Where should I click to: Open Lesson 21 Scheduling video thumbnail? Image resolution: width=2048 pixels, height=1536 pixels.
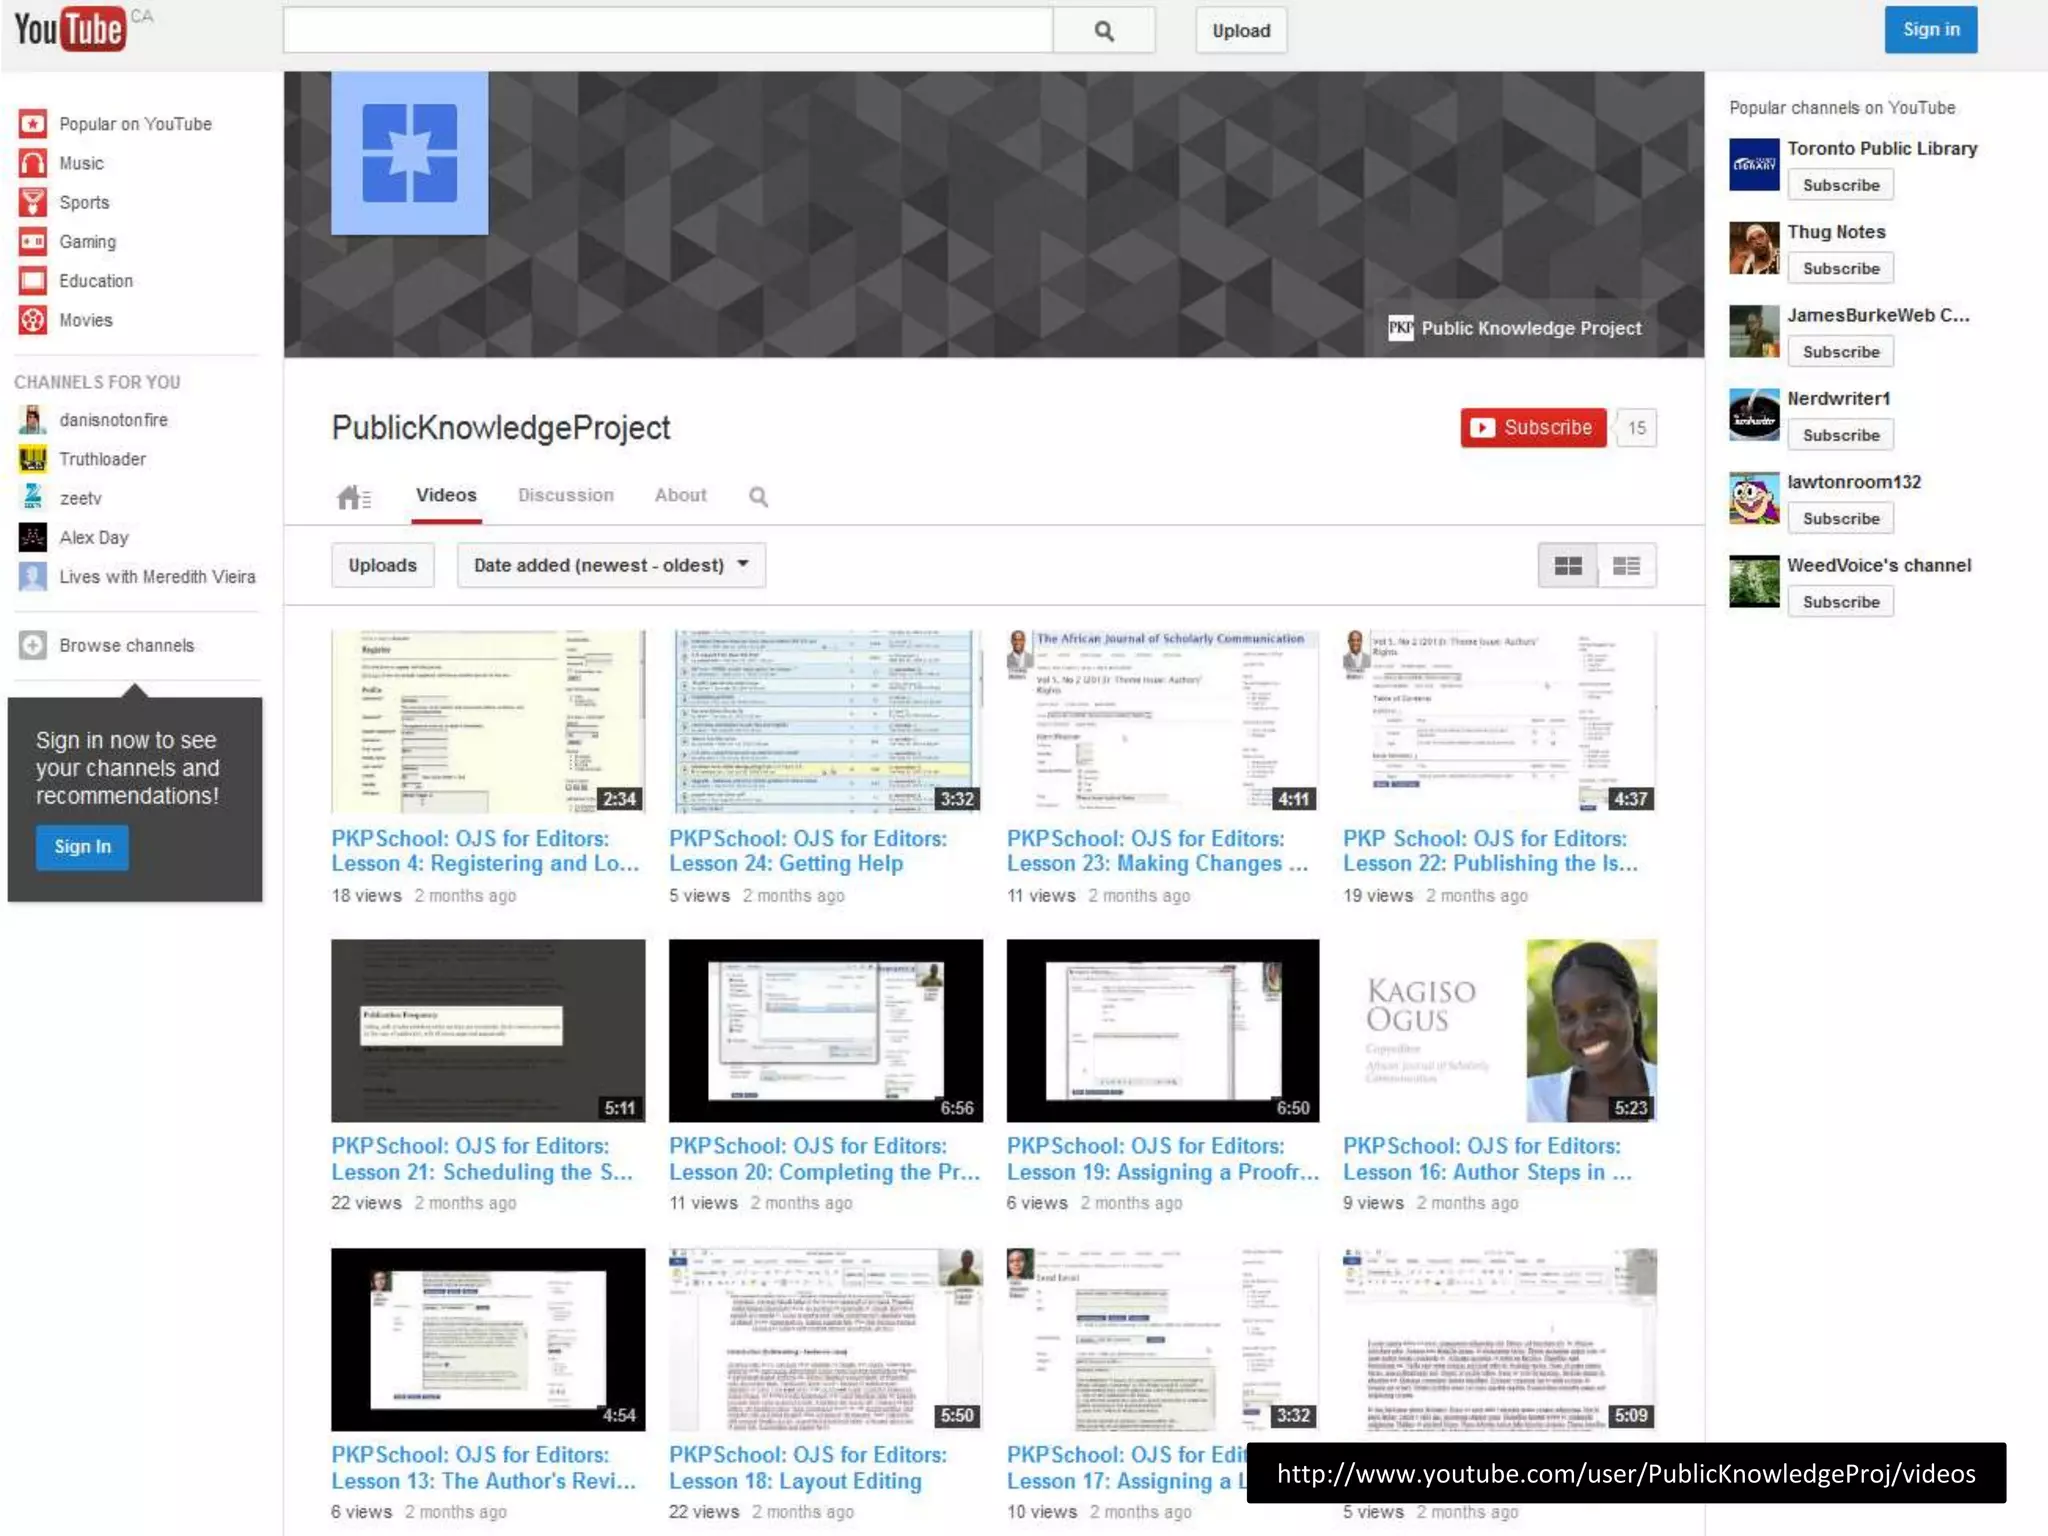point(488,1030)
